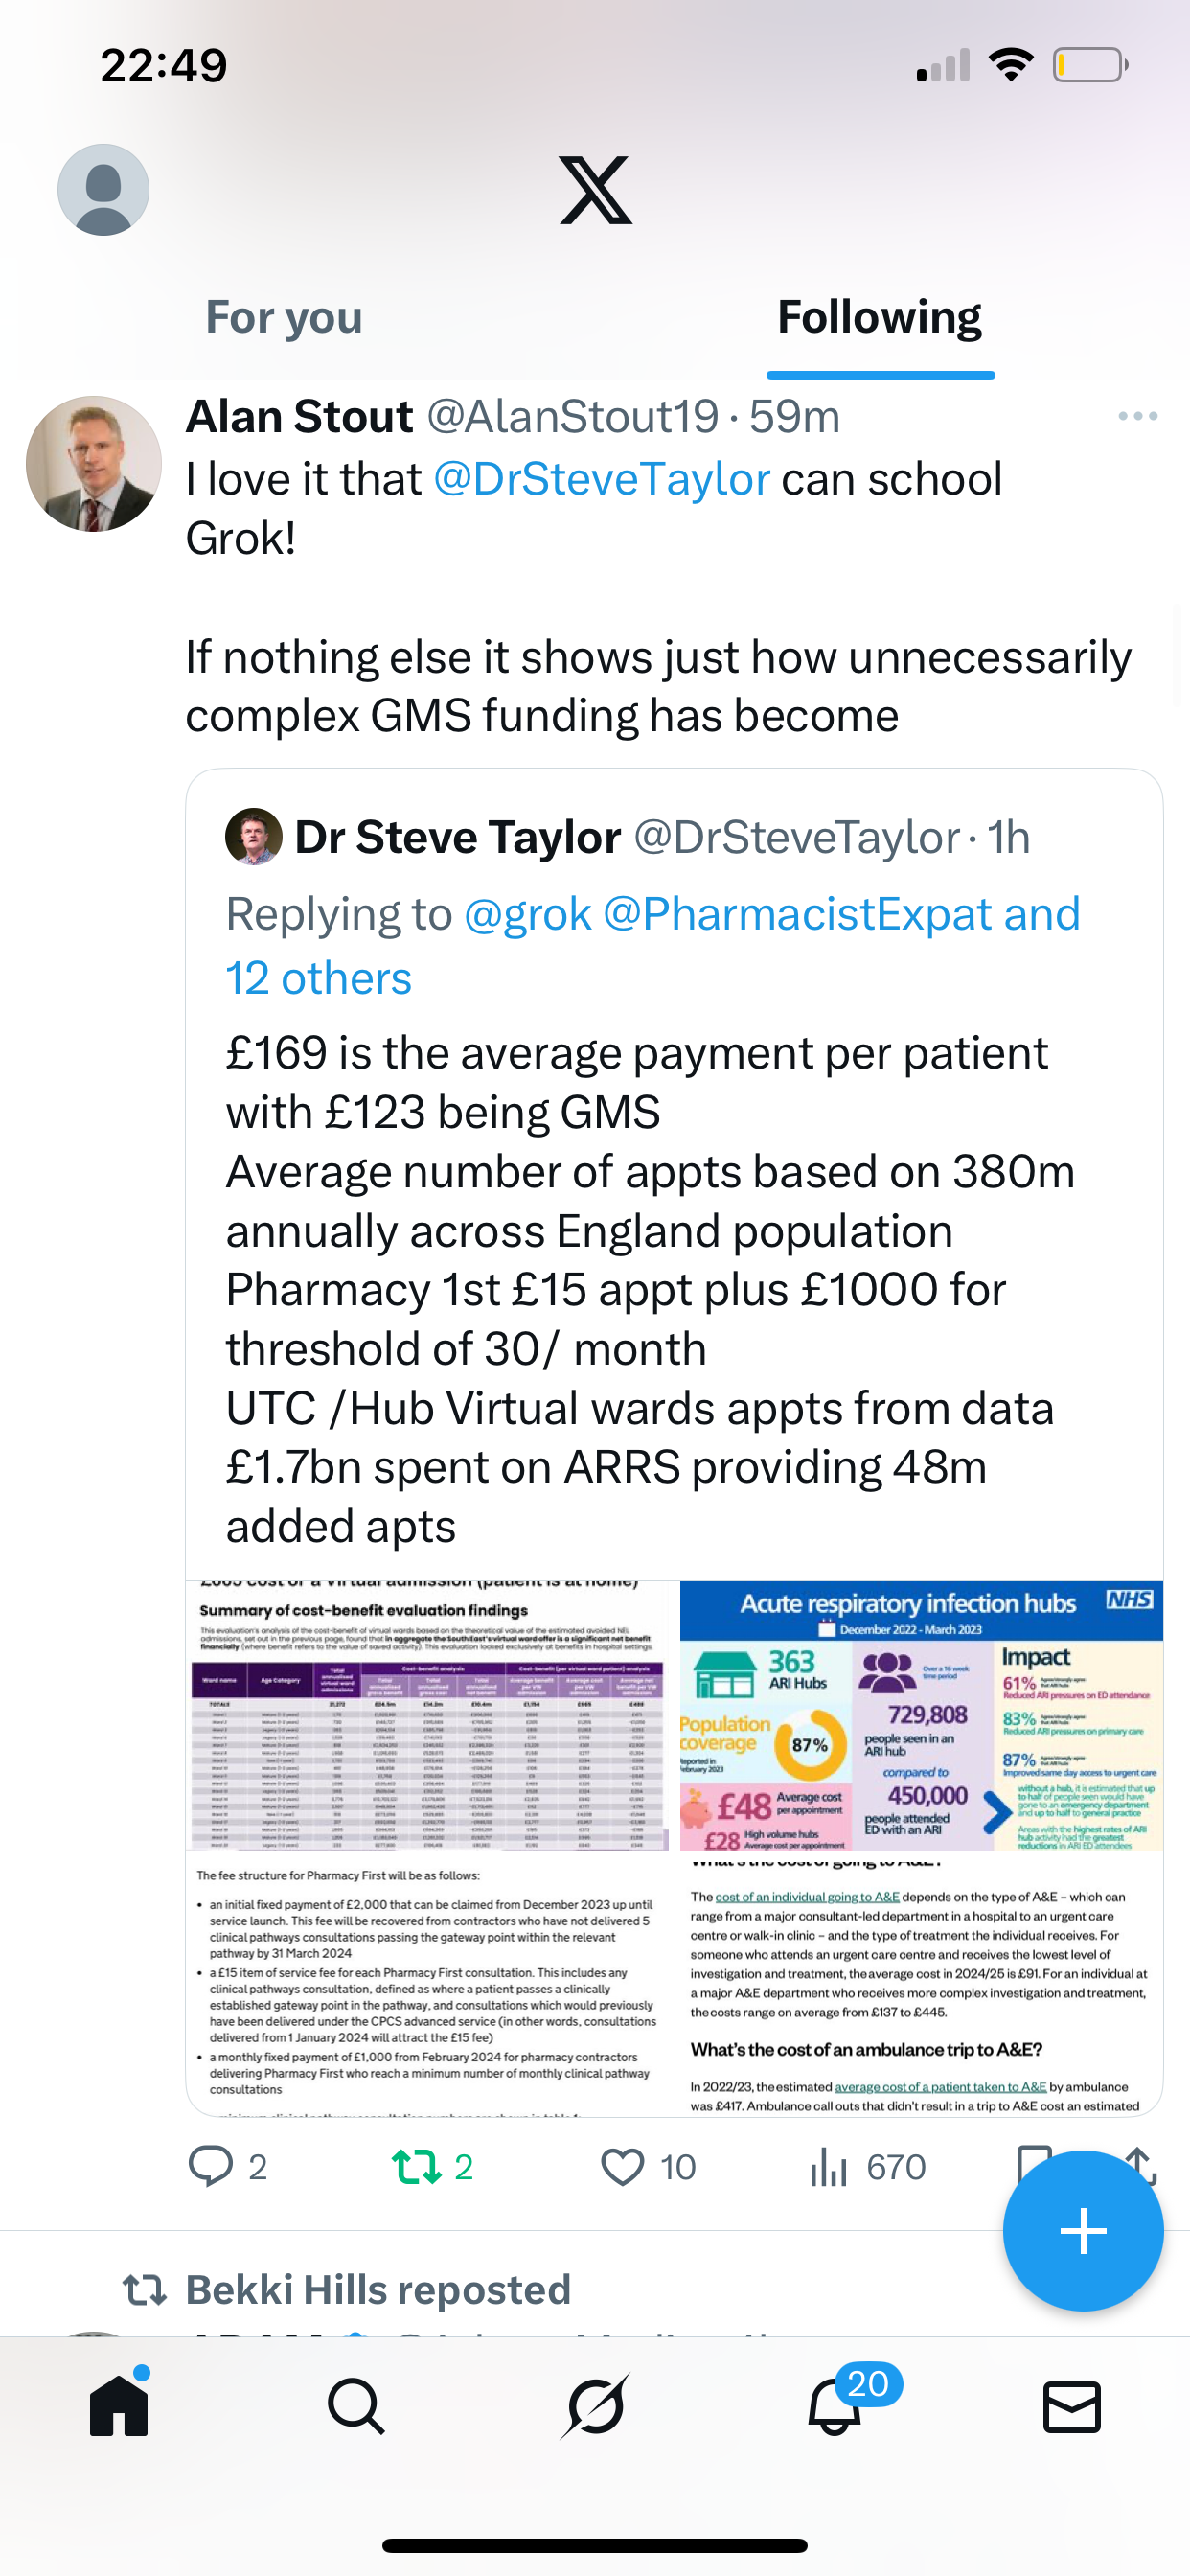Image resolution: width=1190 pixels, height=2576 pixels.
Task: Open the Acute respiratory infection hubs image
Action: (921, 1715)
